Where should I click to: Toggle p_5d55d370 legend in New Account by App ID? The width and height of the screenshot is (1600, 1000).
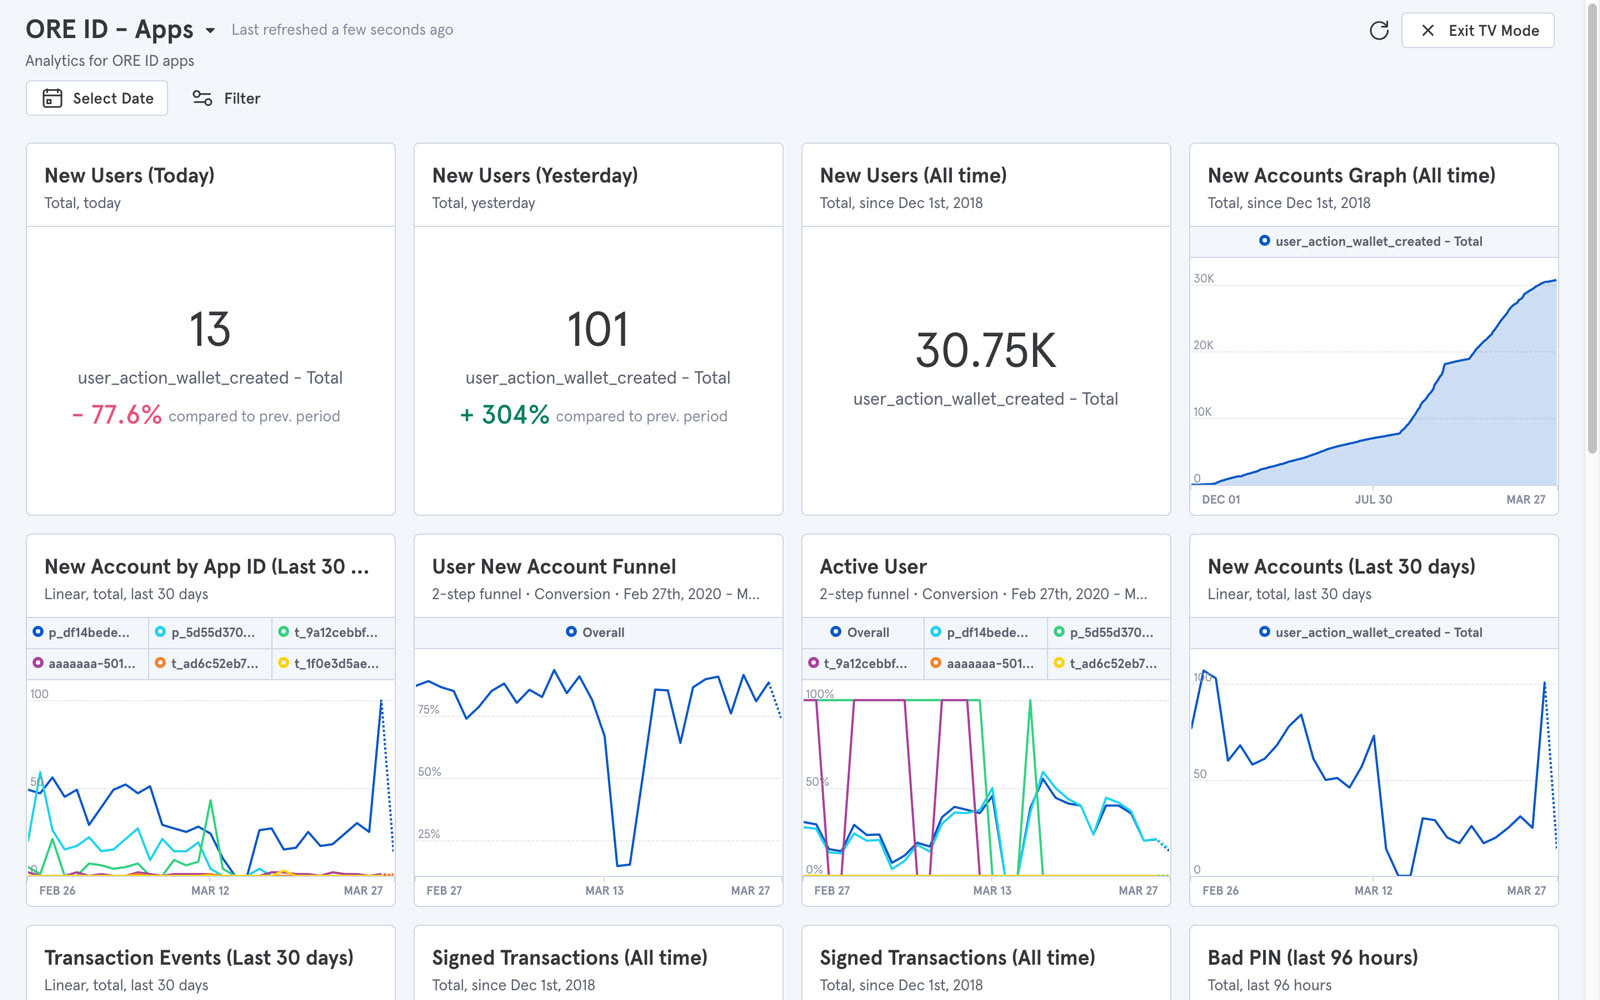tap(211, 632)
